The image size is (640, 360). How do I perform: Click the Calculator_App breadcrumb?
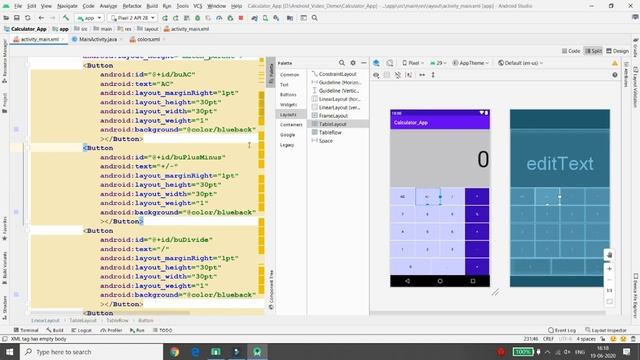click(x=25, y=29)
